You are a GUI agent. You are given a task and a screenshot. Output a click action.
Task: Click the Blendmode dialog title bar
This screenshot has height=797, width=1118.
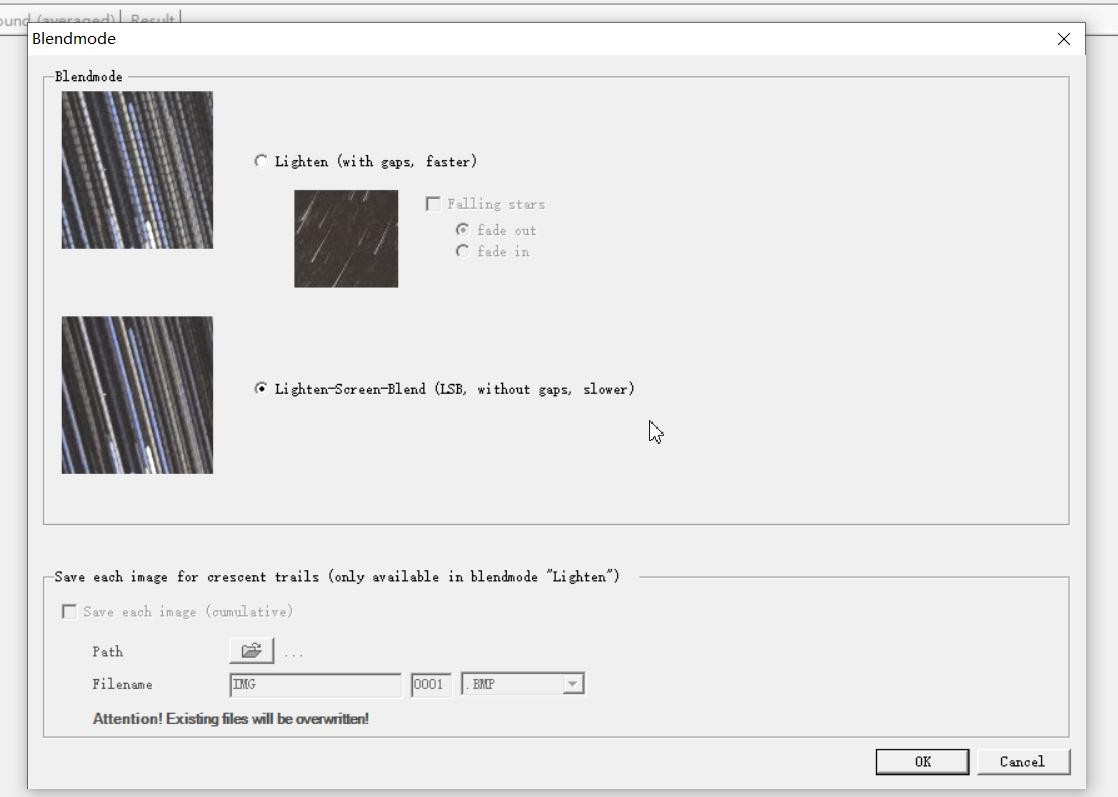(500, 39)
